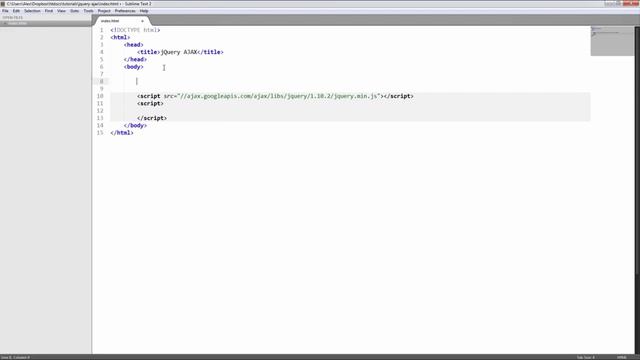Click the minimap code preview
Viewport: 640px width, 360px height.
(x=612, y=41)
